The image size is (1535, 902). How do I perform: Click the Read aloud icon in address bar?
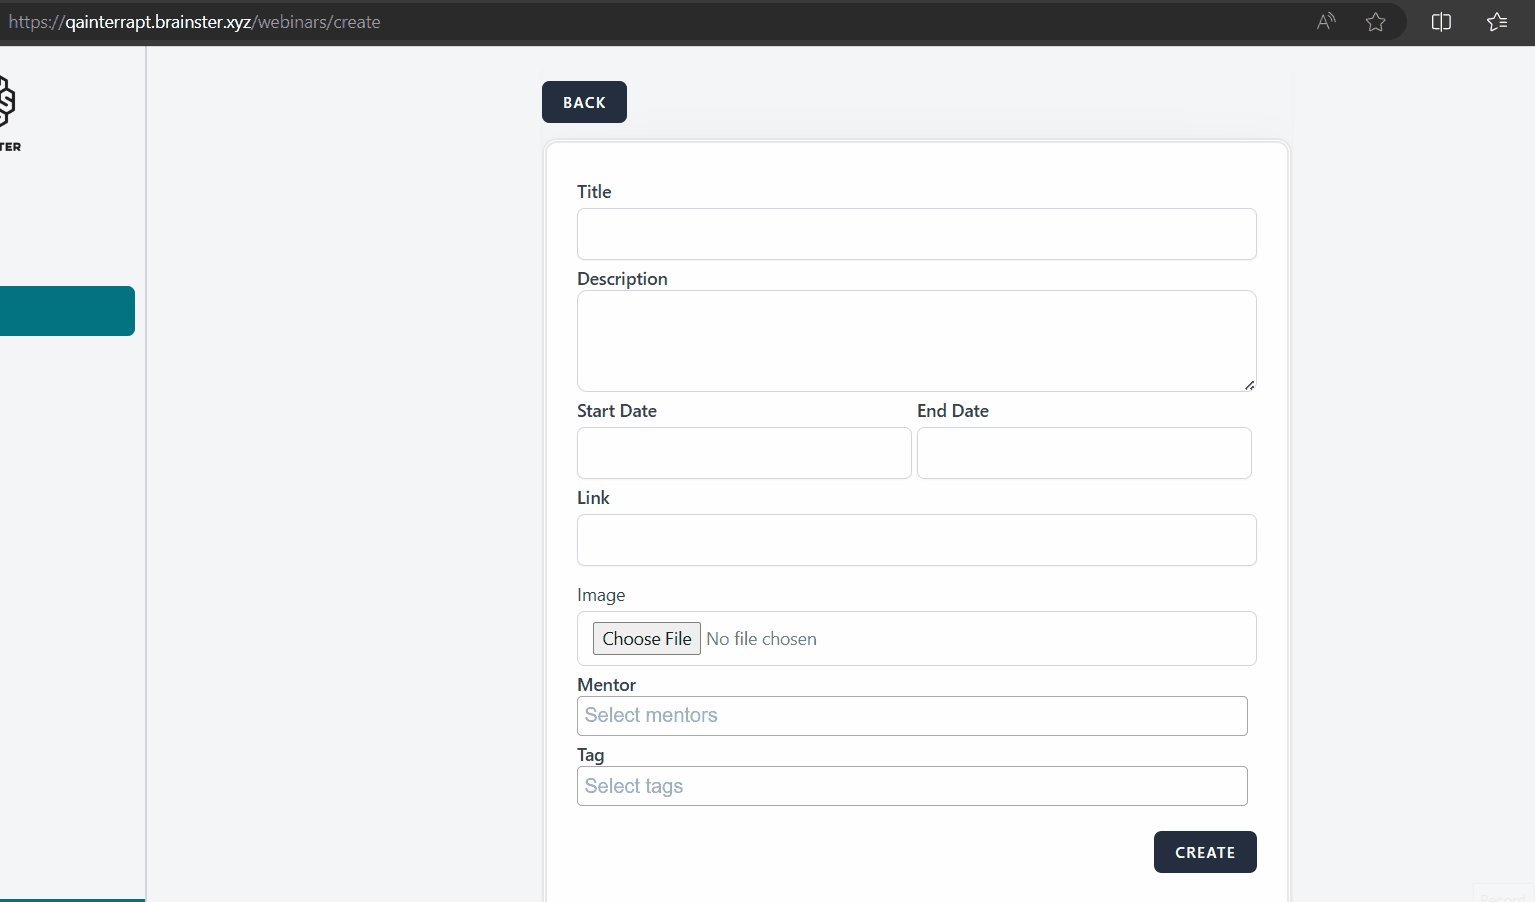click(x=1326, y=22)
